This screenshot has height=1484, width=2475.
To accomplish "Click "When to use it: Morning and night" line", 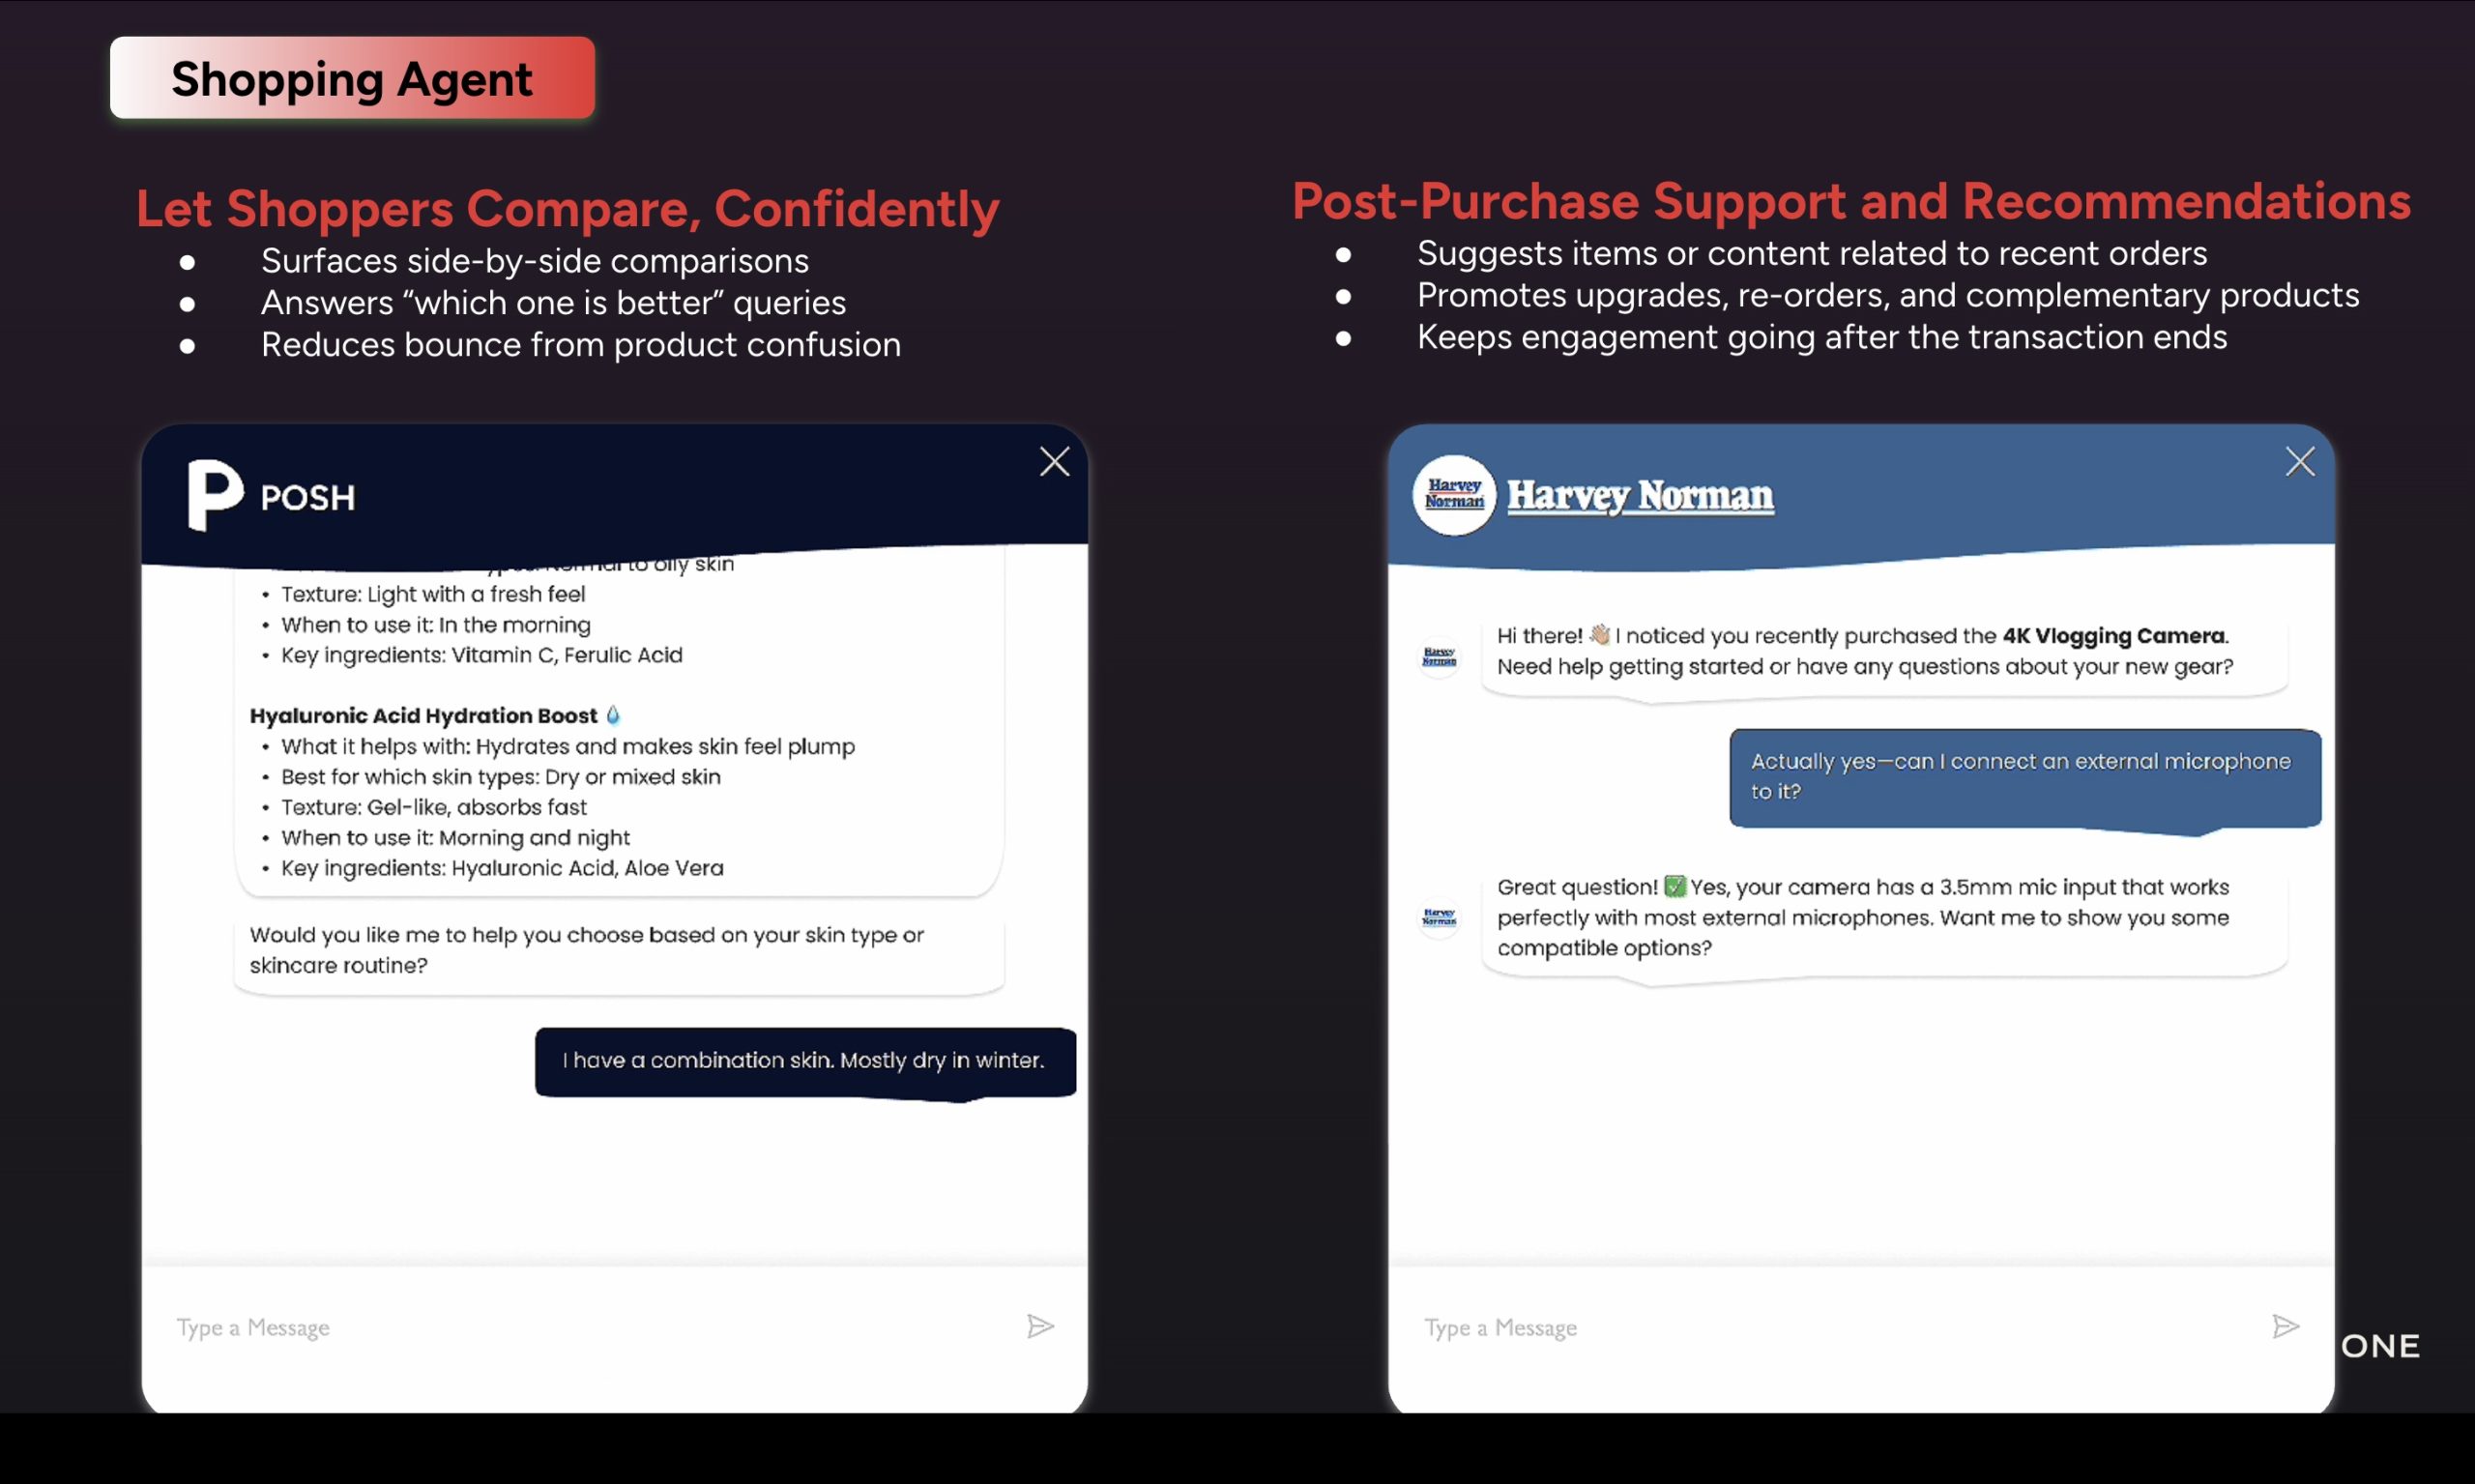I will [456, 838].
